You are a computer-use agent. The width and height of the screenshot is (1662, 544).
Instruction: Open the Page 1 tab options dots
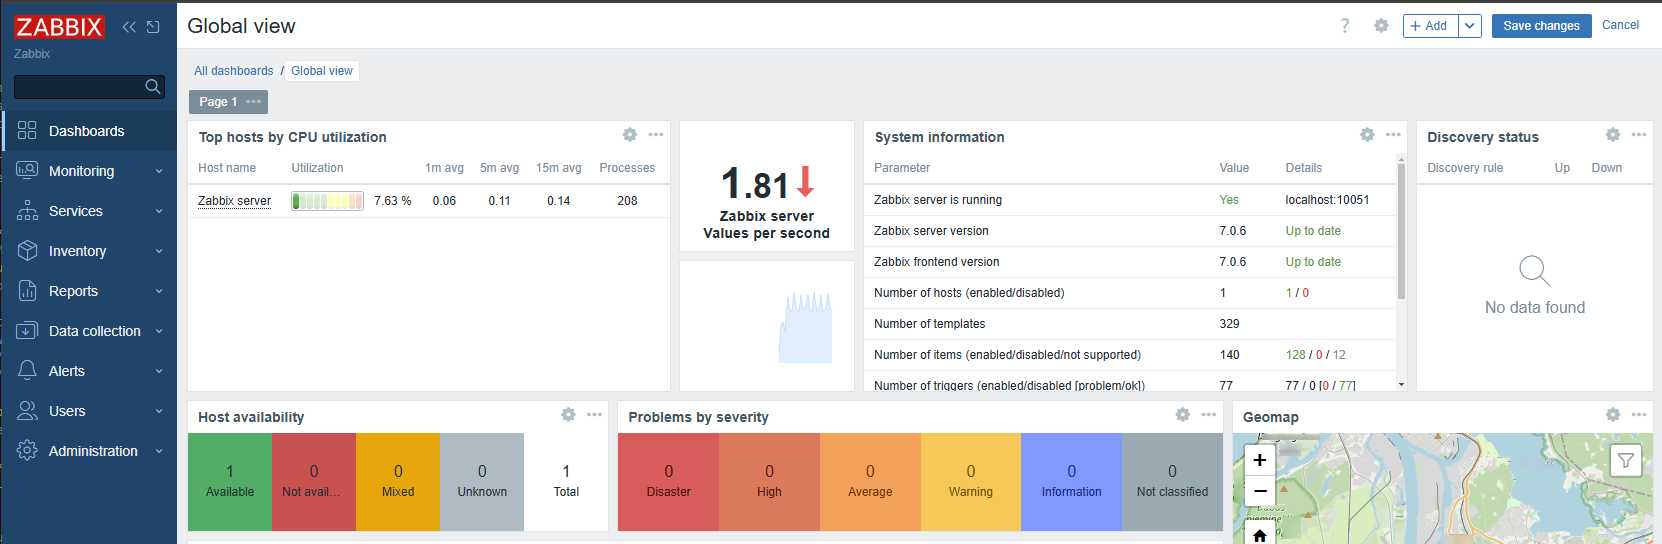click(x=254, y=102)
